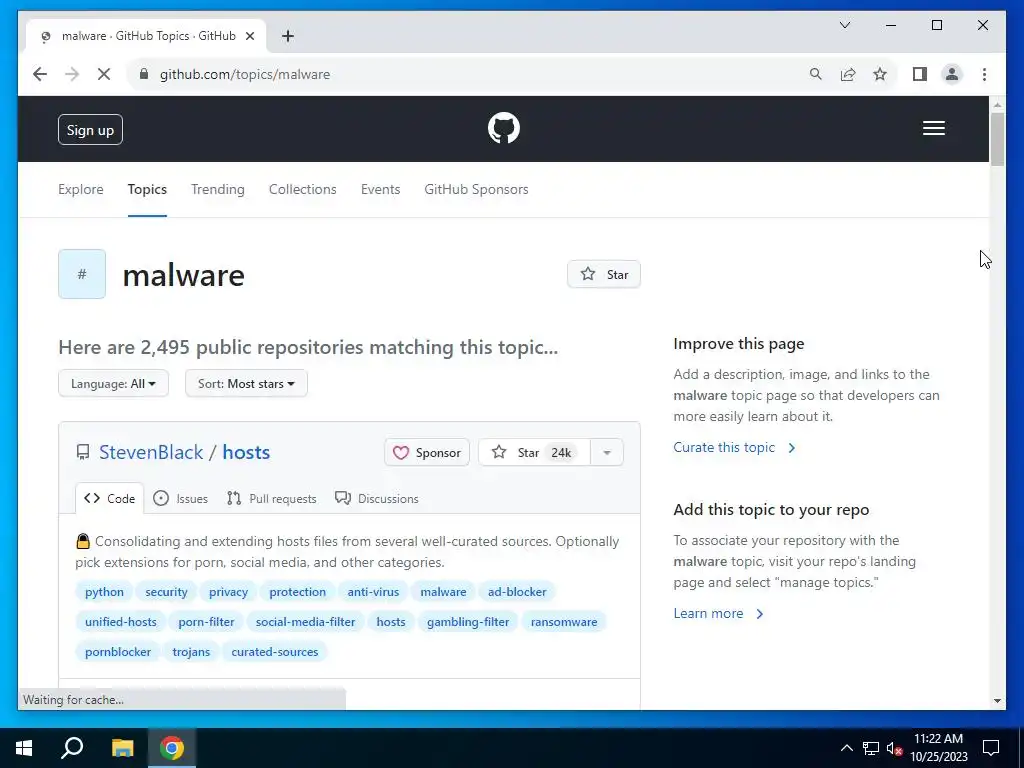The height and width of the screenshot is (768, 1024).
Task: Open the Chrome profile avatar
Action: 952,74
